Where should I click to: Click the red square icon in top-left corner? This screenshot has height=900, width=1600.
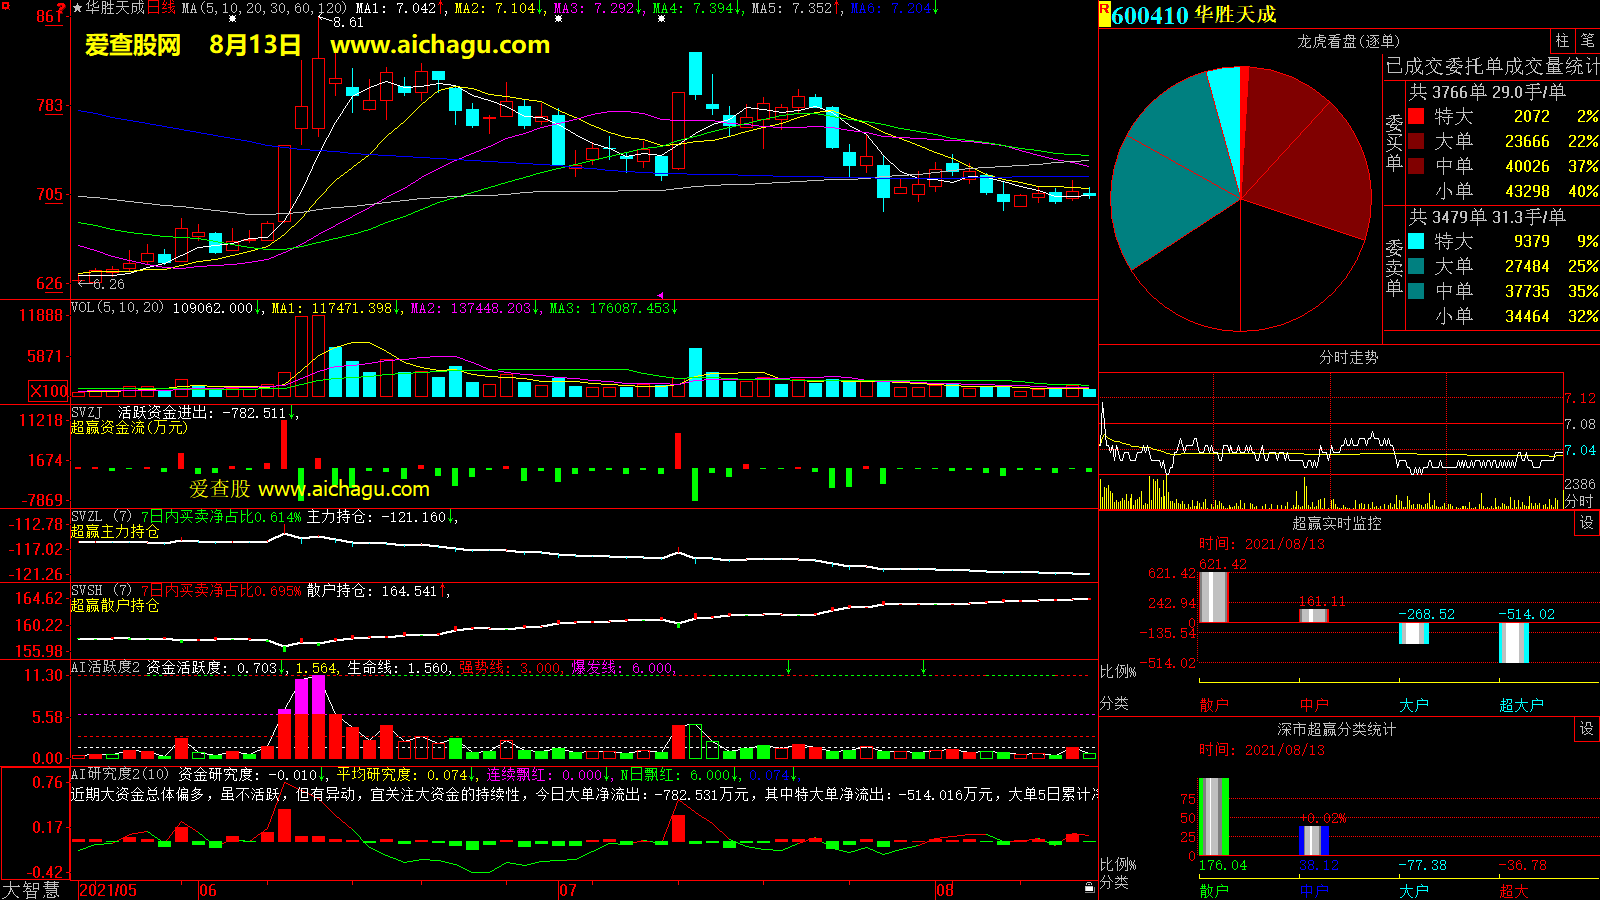point(5,6)
